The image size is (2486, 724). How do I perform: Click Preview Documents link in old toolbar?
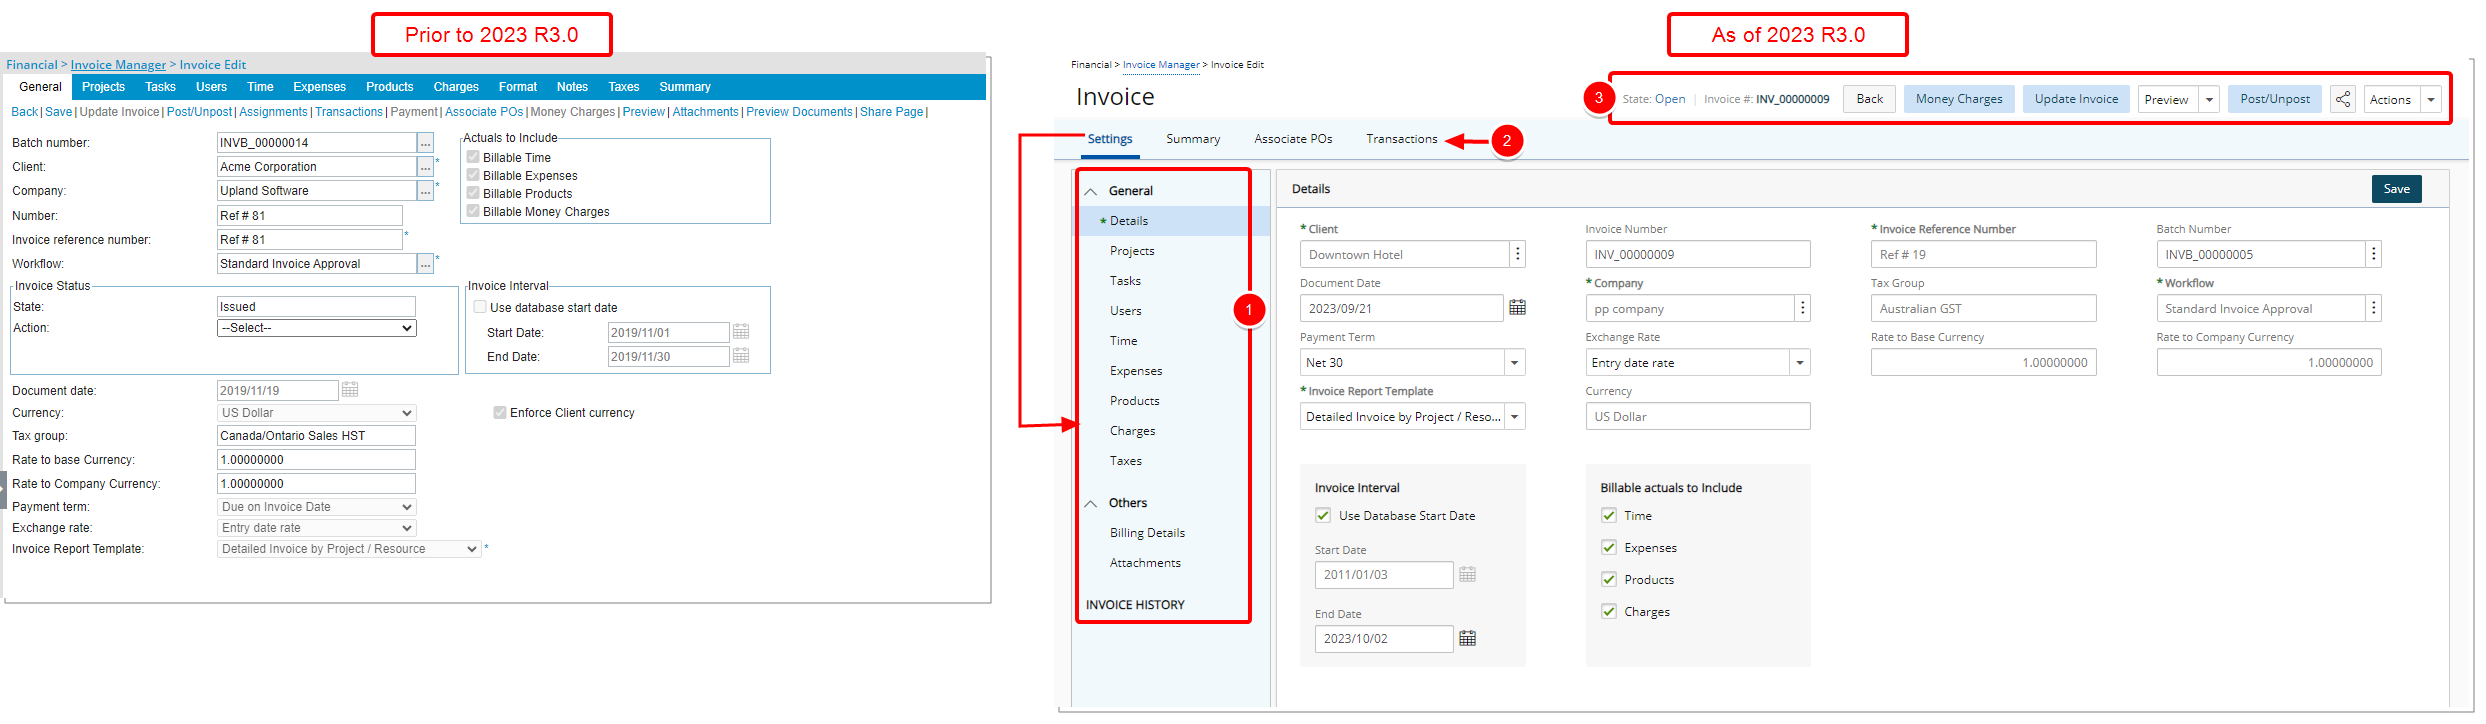click(x=799, y=112)
